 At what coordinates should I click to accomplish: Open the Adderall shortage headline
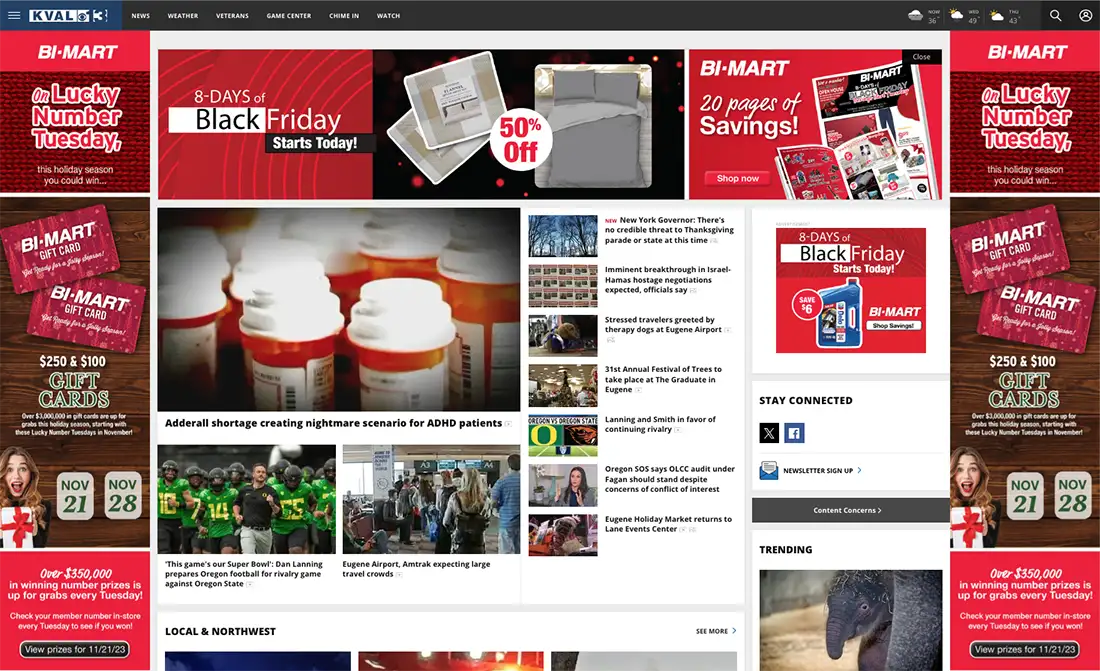pyautogui.click(x=333, y=423)
